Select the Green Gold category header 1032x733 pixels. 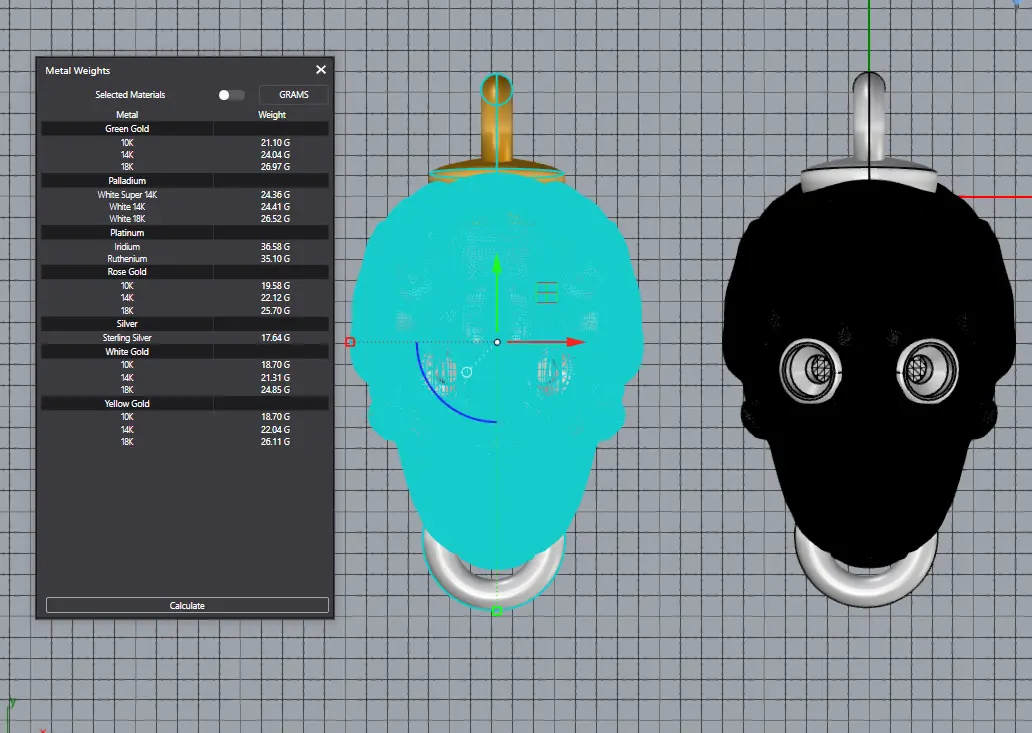point(127,129)
